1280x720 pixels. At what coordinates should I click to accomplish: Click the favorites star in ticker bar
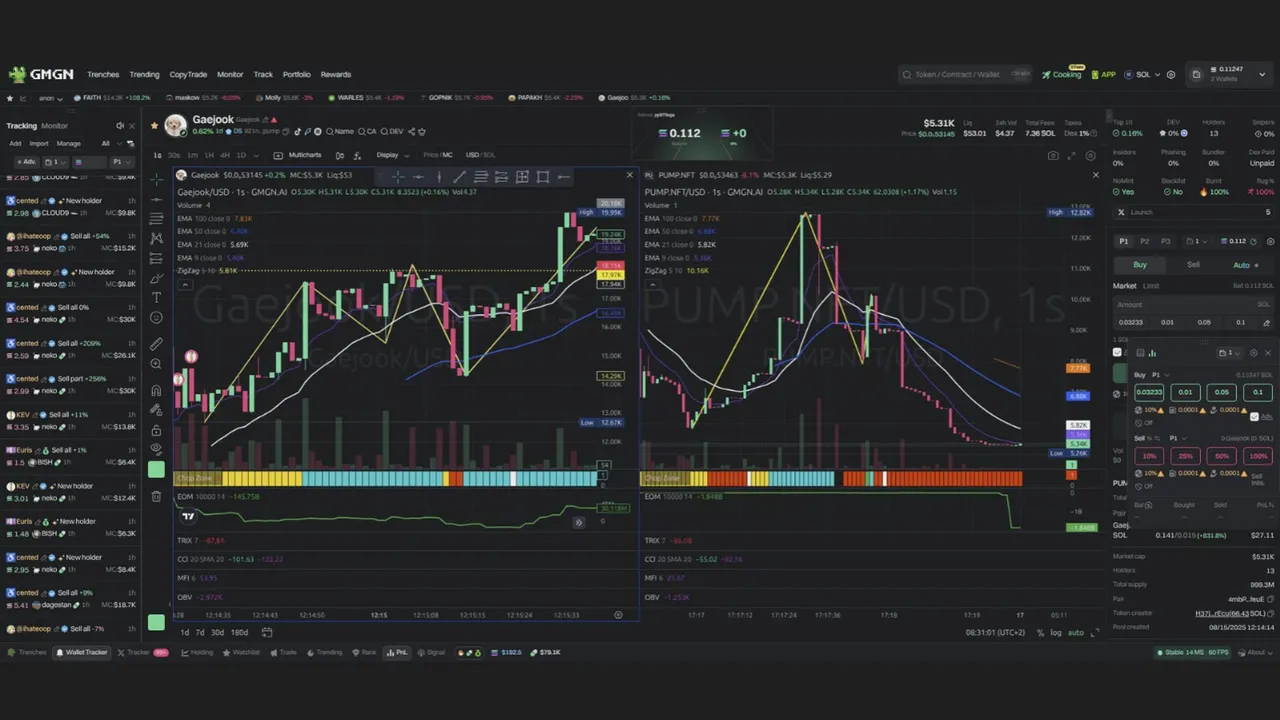10,98
